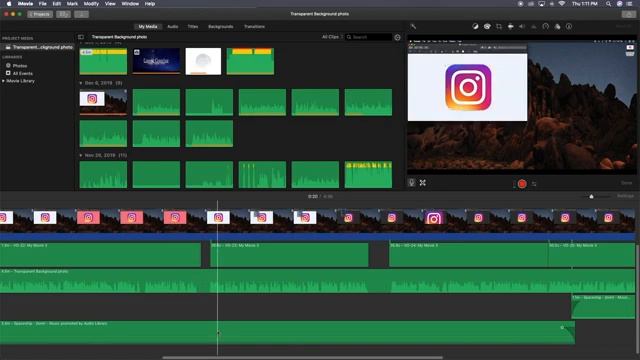
Task: Click the AirPlay display icon in menu bar
Action: pyautogui.click(x=542, y=4)
